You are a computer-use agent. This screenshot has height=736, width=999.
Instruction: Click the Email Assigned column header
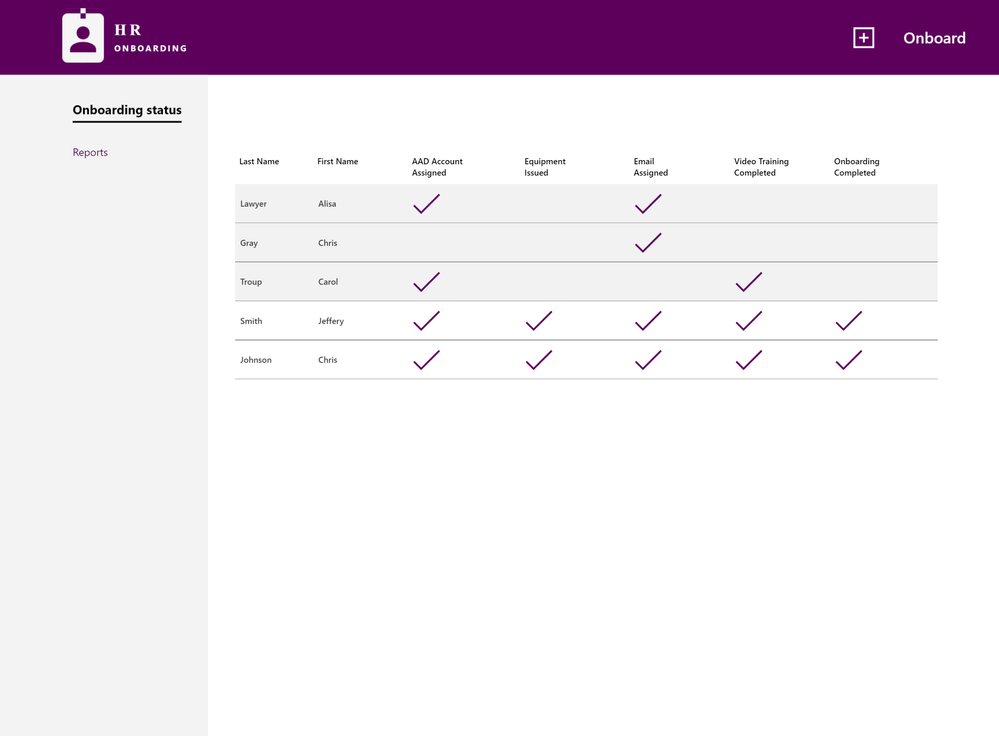coord(650,167)
